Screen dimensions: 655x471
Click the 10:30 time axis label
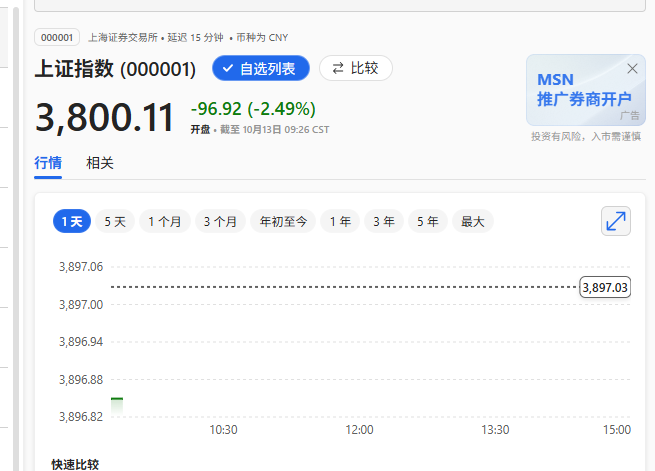pos(223,430)
